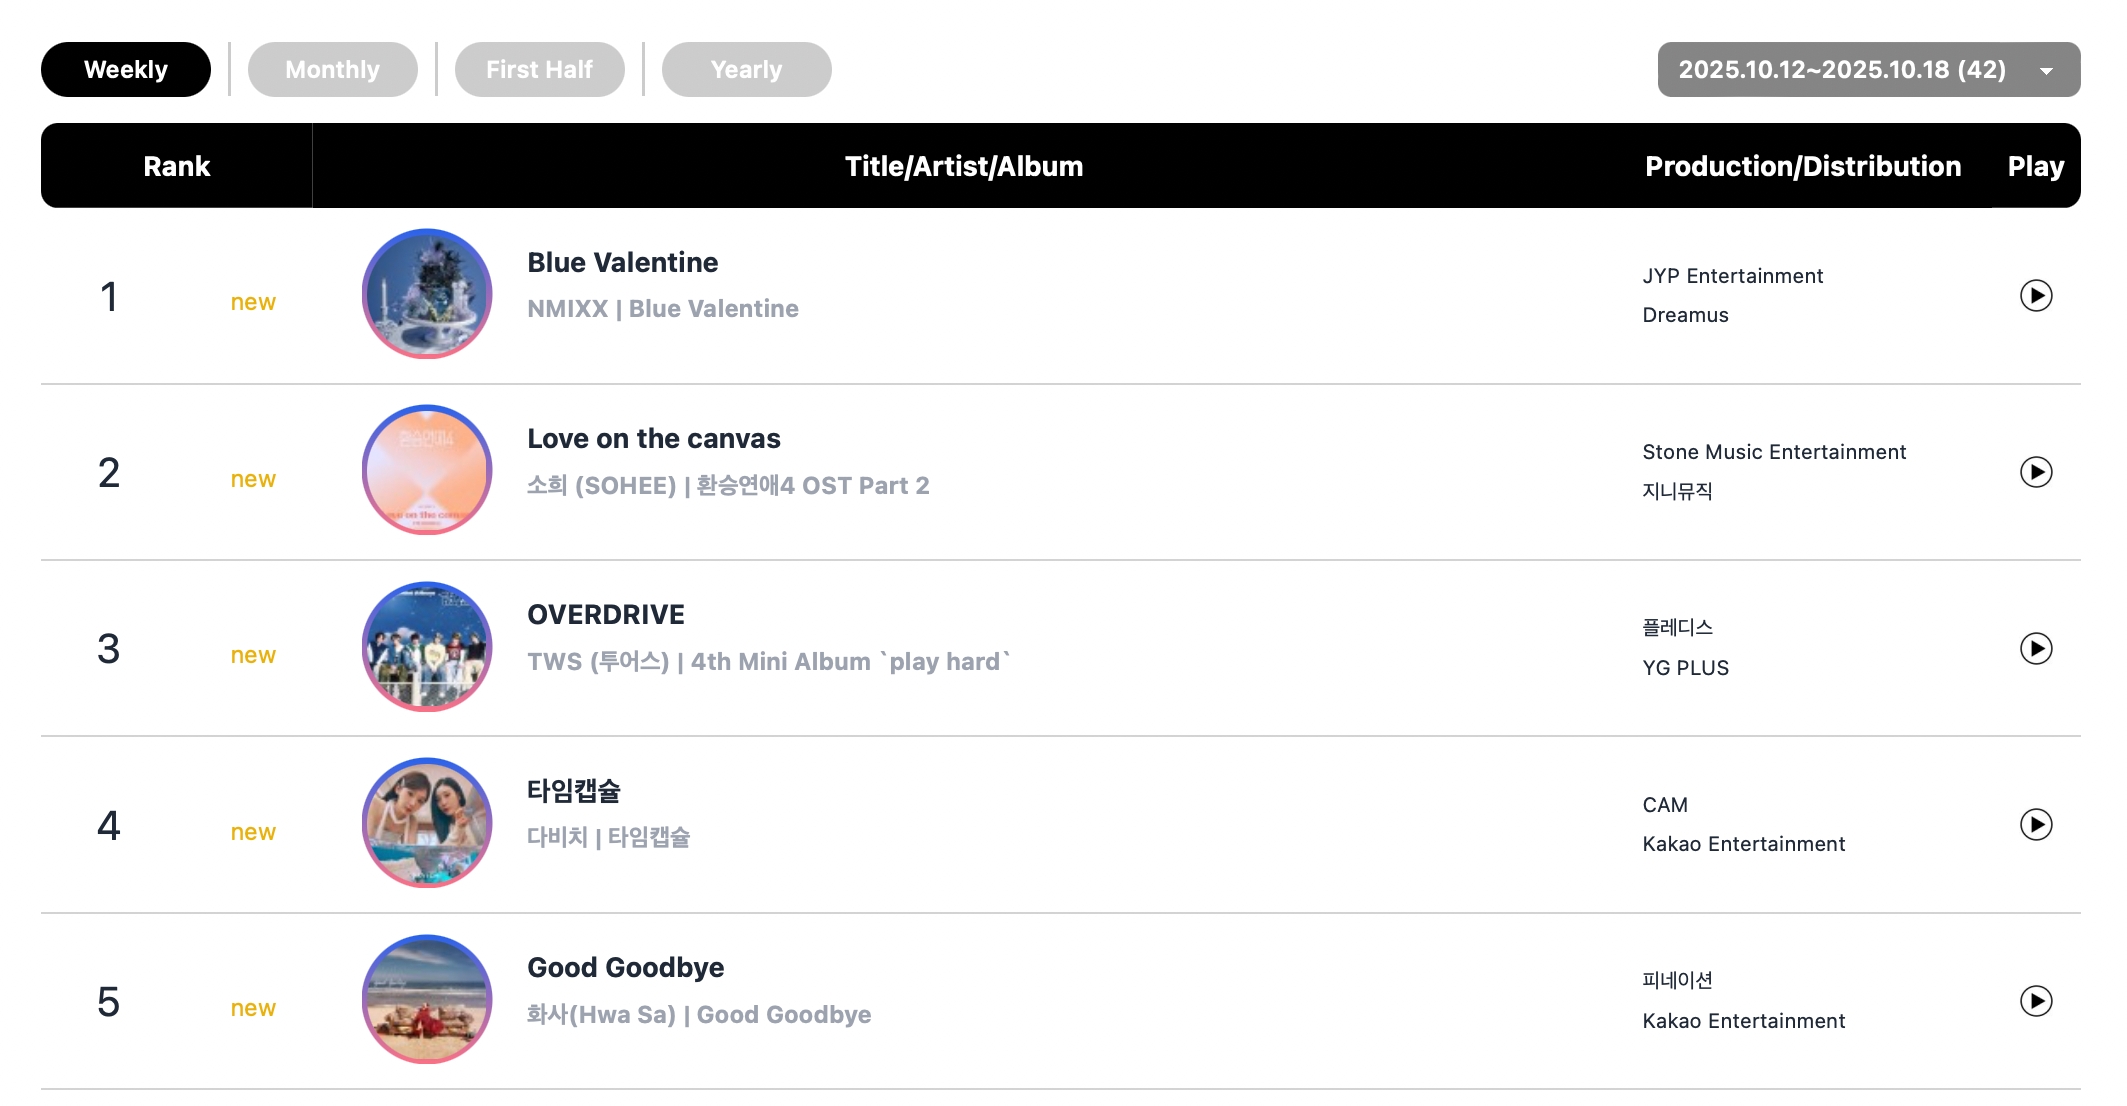The image size is (2127, 1106).
Task: Click the 소희 (SOHEE) artist and album line
Action: (x=727, y=486)
